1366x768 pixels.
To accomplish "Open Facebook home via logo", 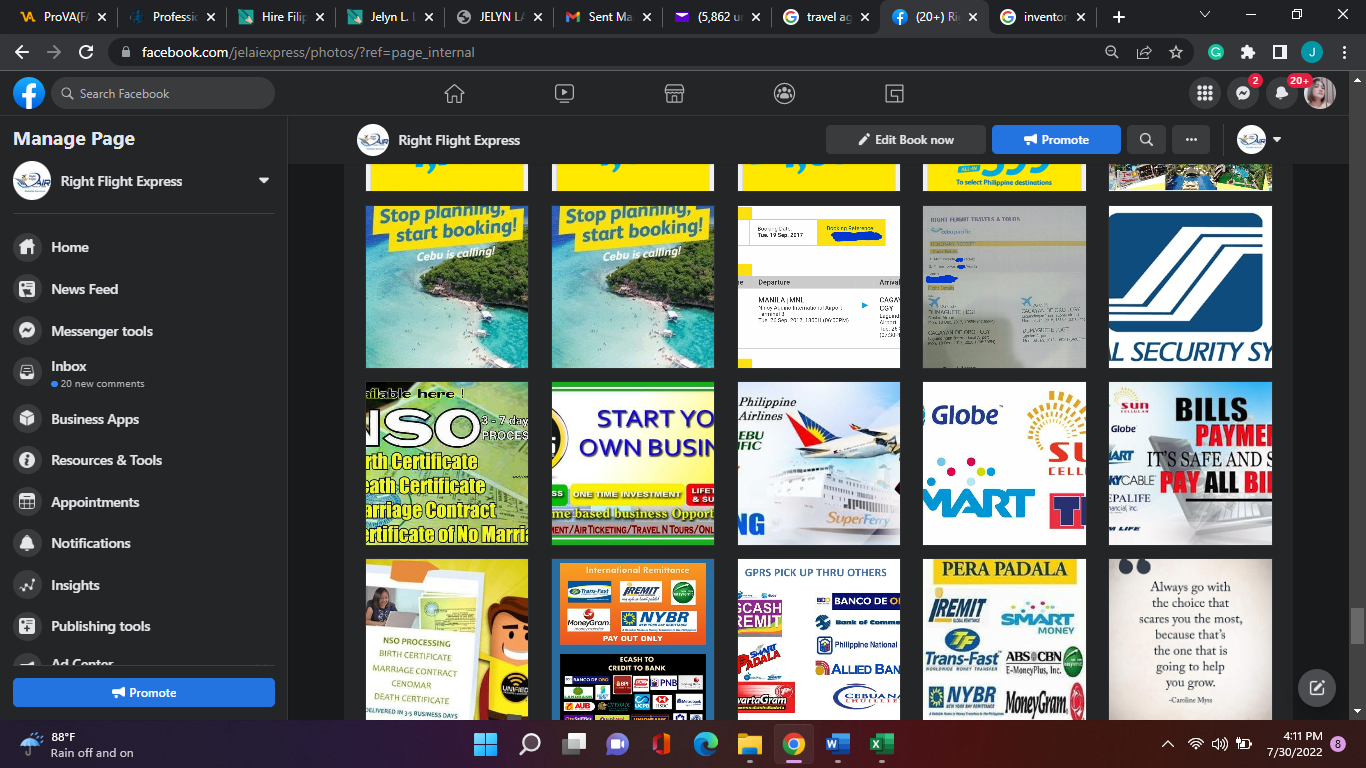I will [x=29, y=93].
